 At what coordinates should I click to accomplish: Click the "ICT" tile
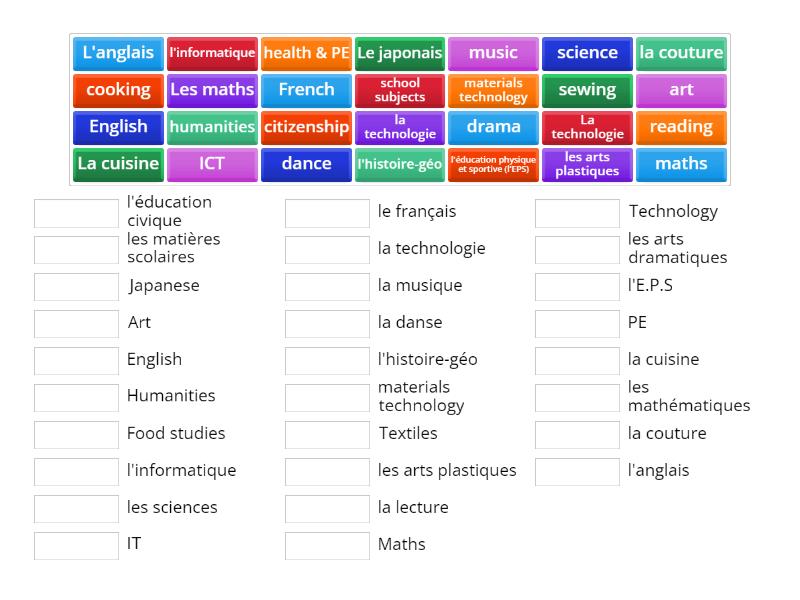coord(212,164)
